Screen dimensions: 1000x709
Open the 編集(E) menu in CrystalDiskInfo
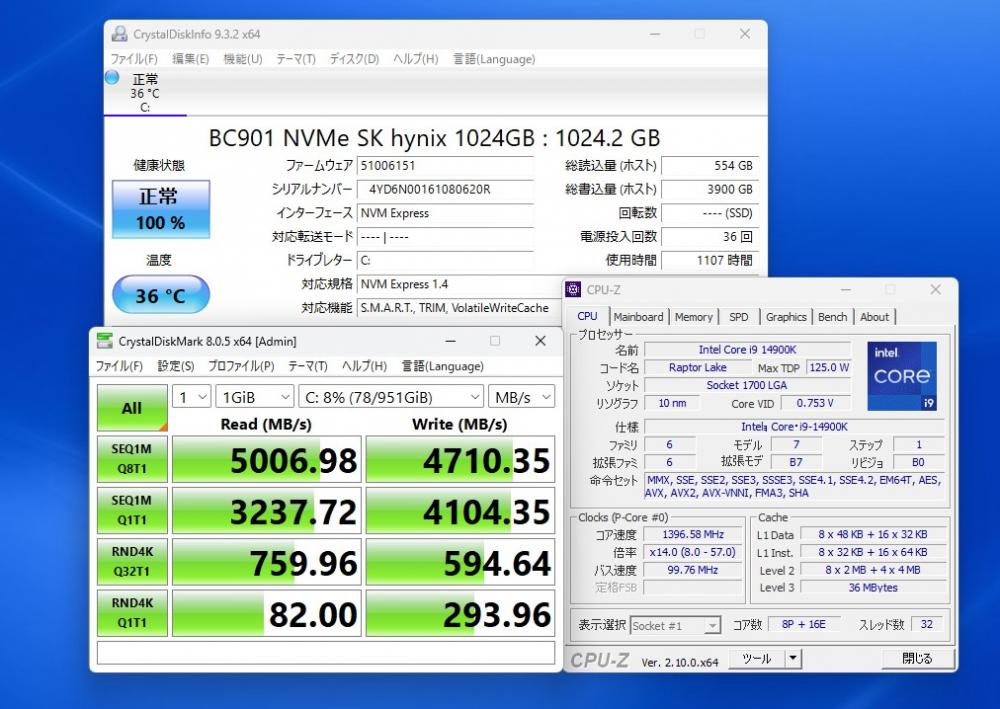point(191,59)
